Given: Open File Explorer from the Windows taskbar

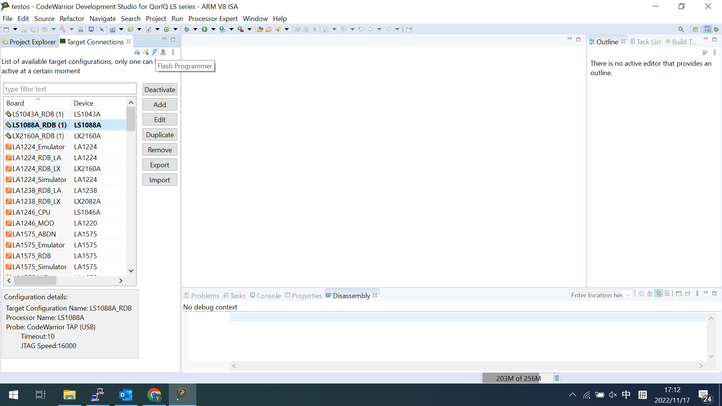Looking at the screenshot, I should (x=69, y=394).
